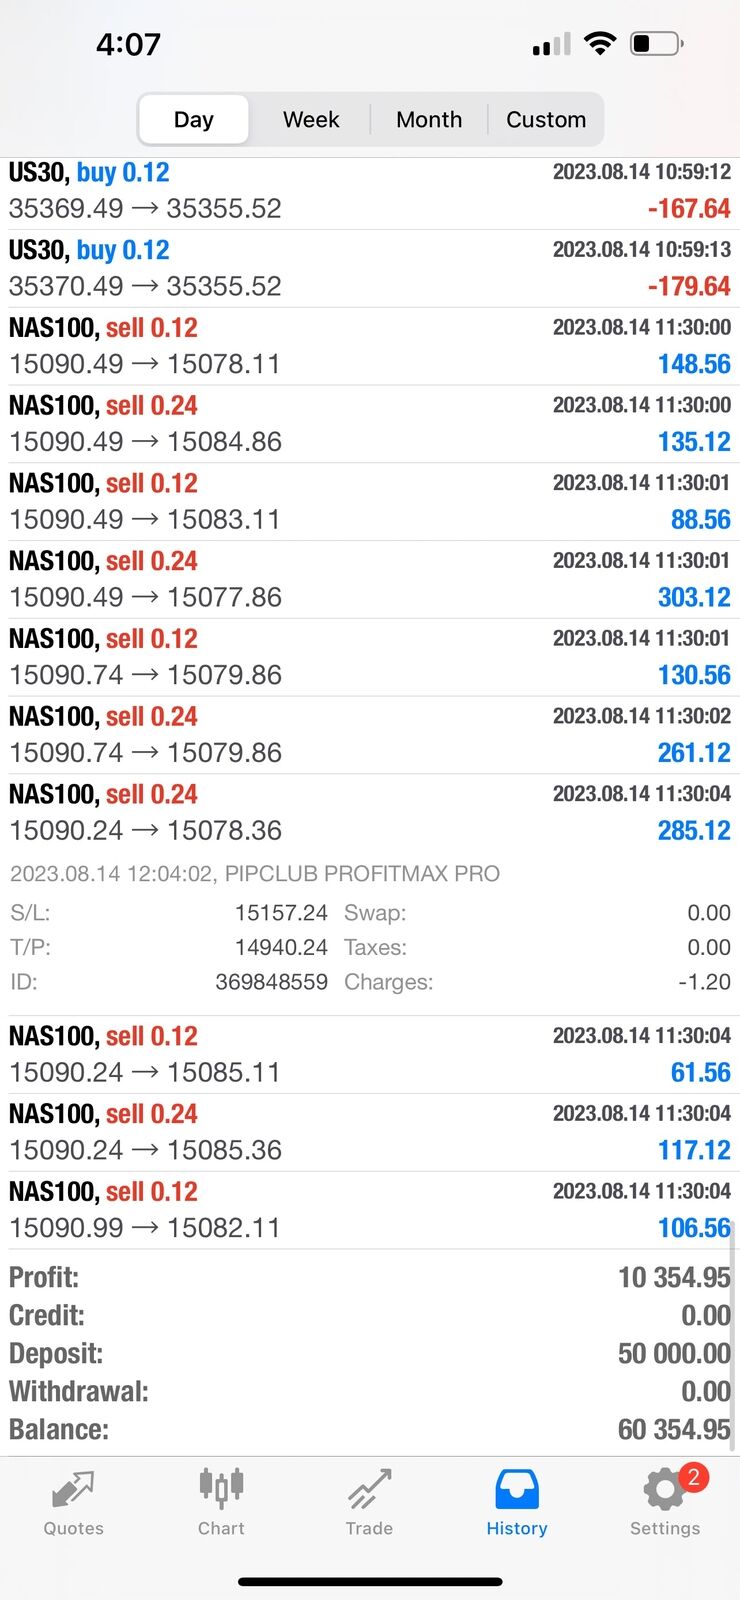Screen dimensions: 740x1600
Task: Open NAS100 sell trade with 135.12 profit
Action: click(x=370, y=424)
